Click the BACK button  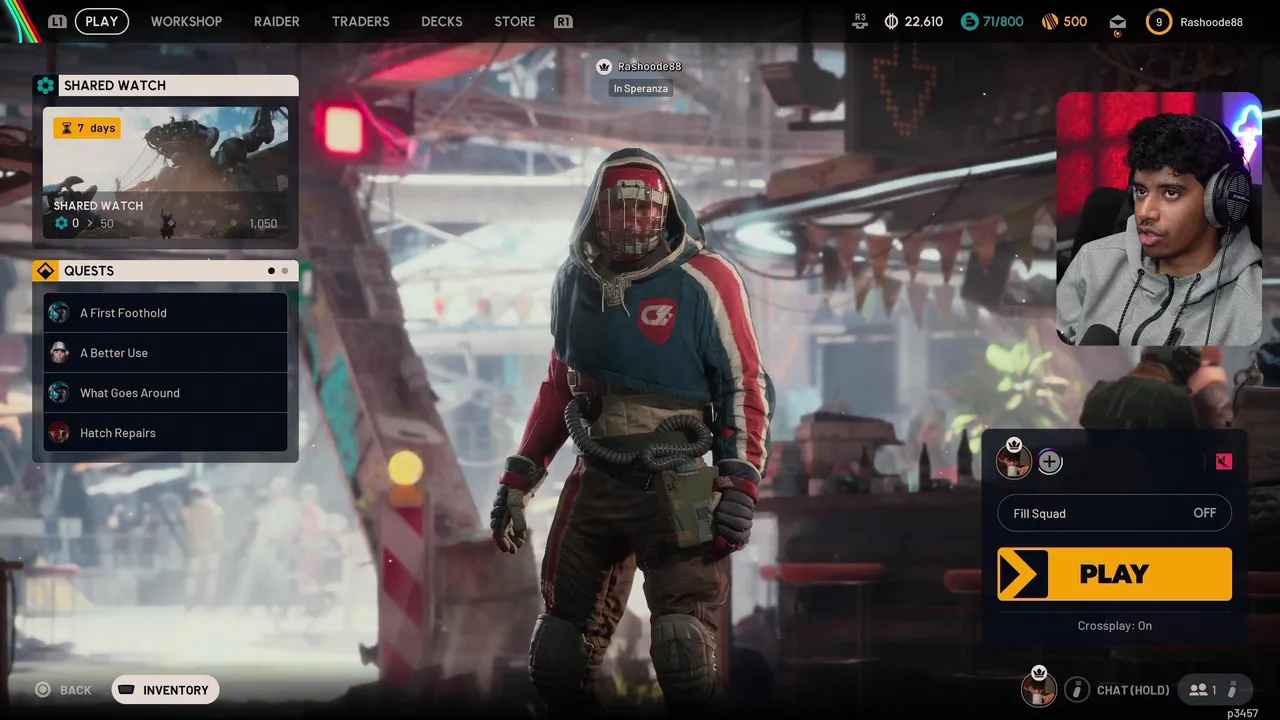pyautogui.click(x=63, y=690)
